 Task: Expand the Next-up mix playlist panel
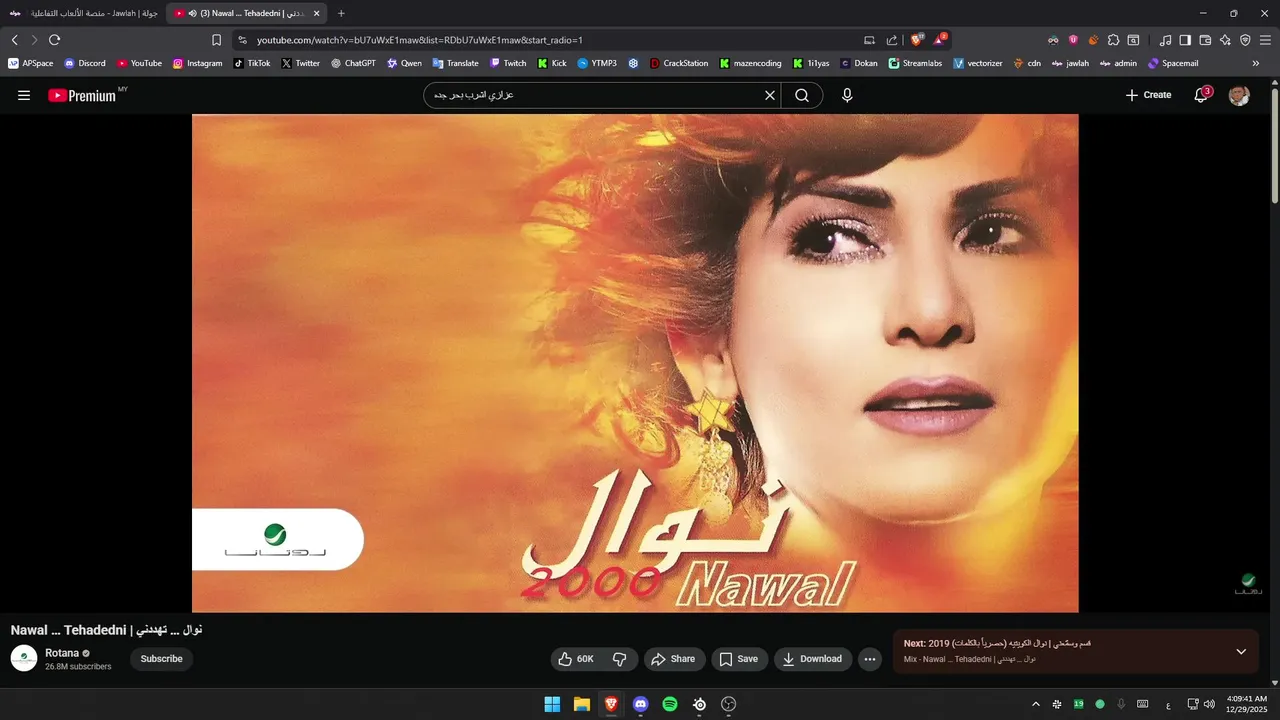coord(1241,652)
